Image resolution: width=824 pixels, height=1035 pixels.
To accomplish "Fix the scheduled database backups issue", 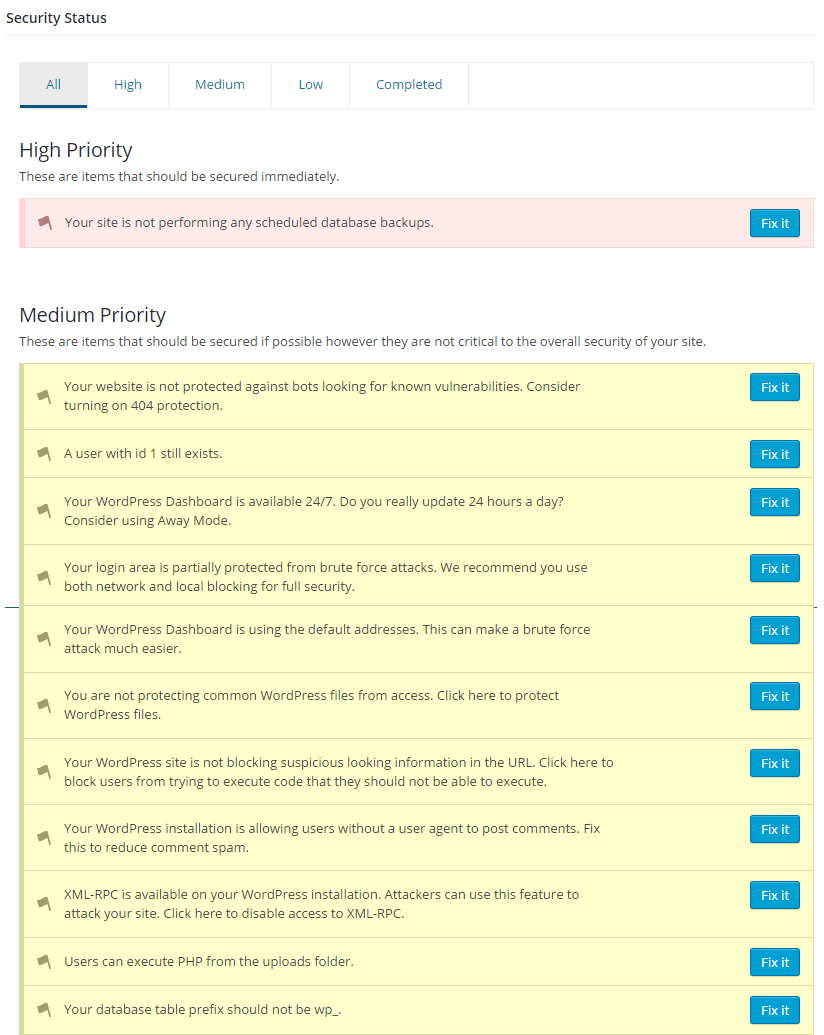I will coord(775,224).
